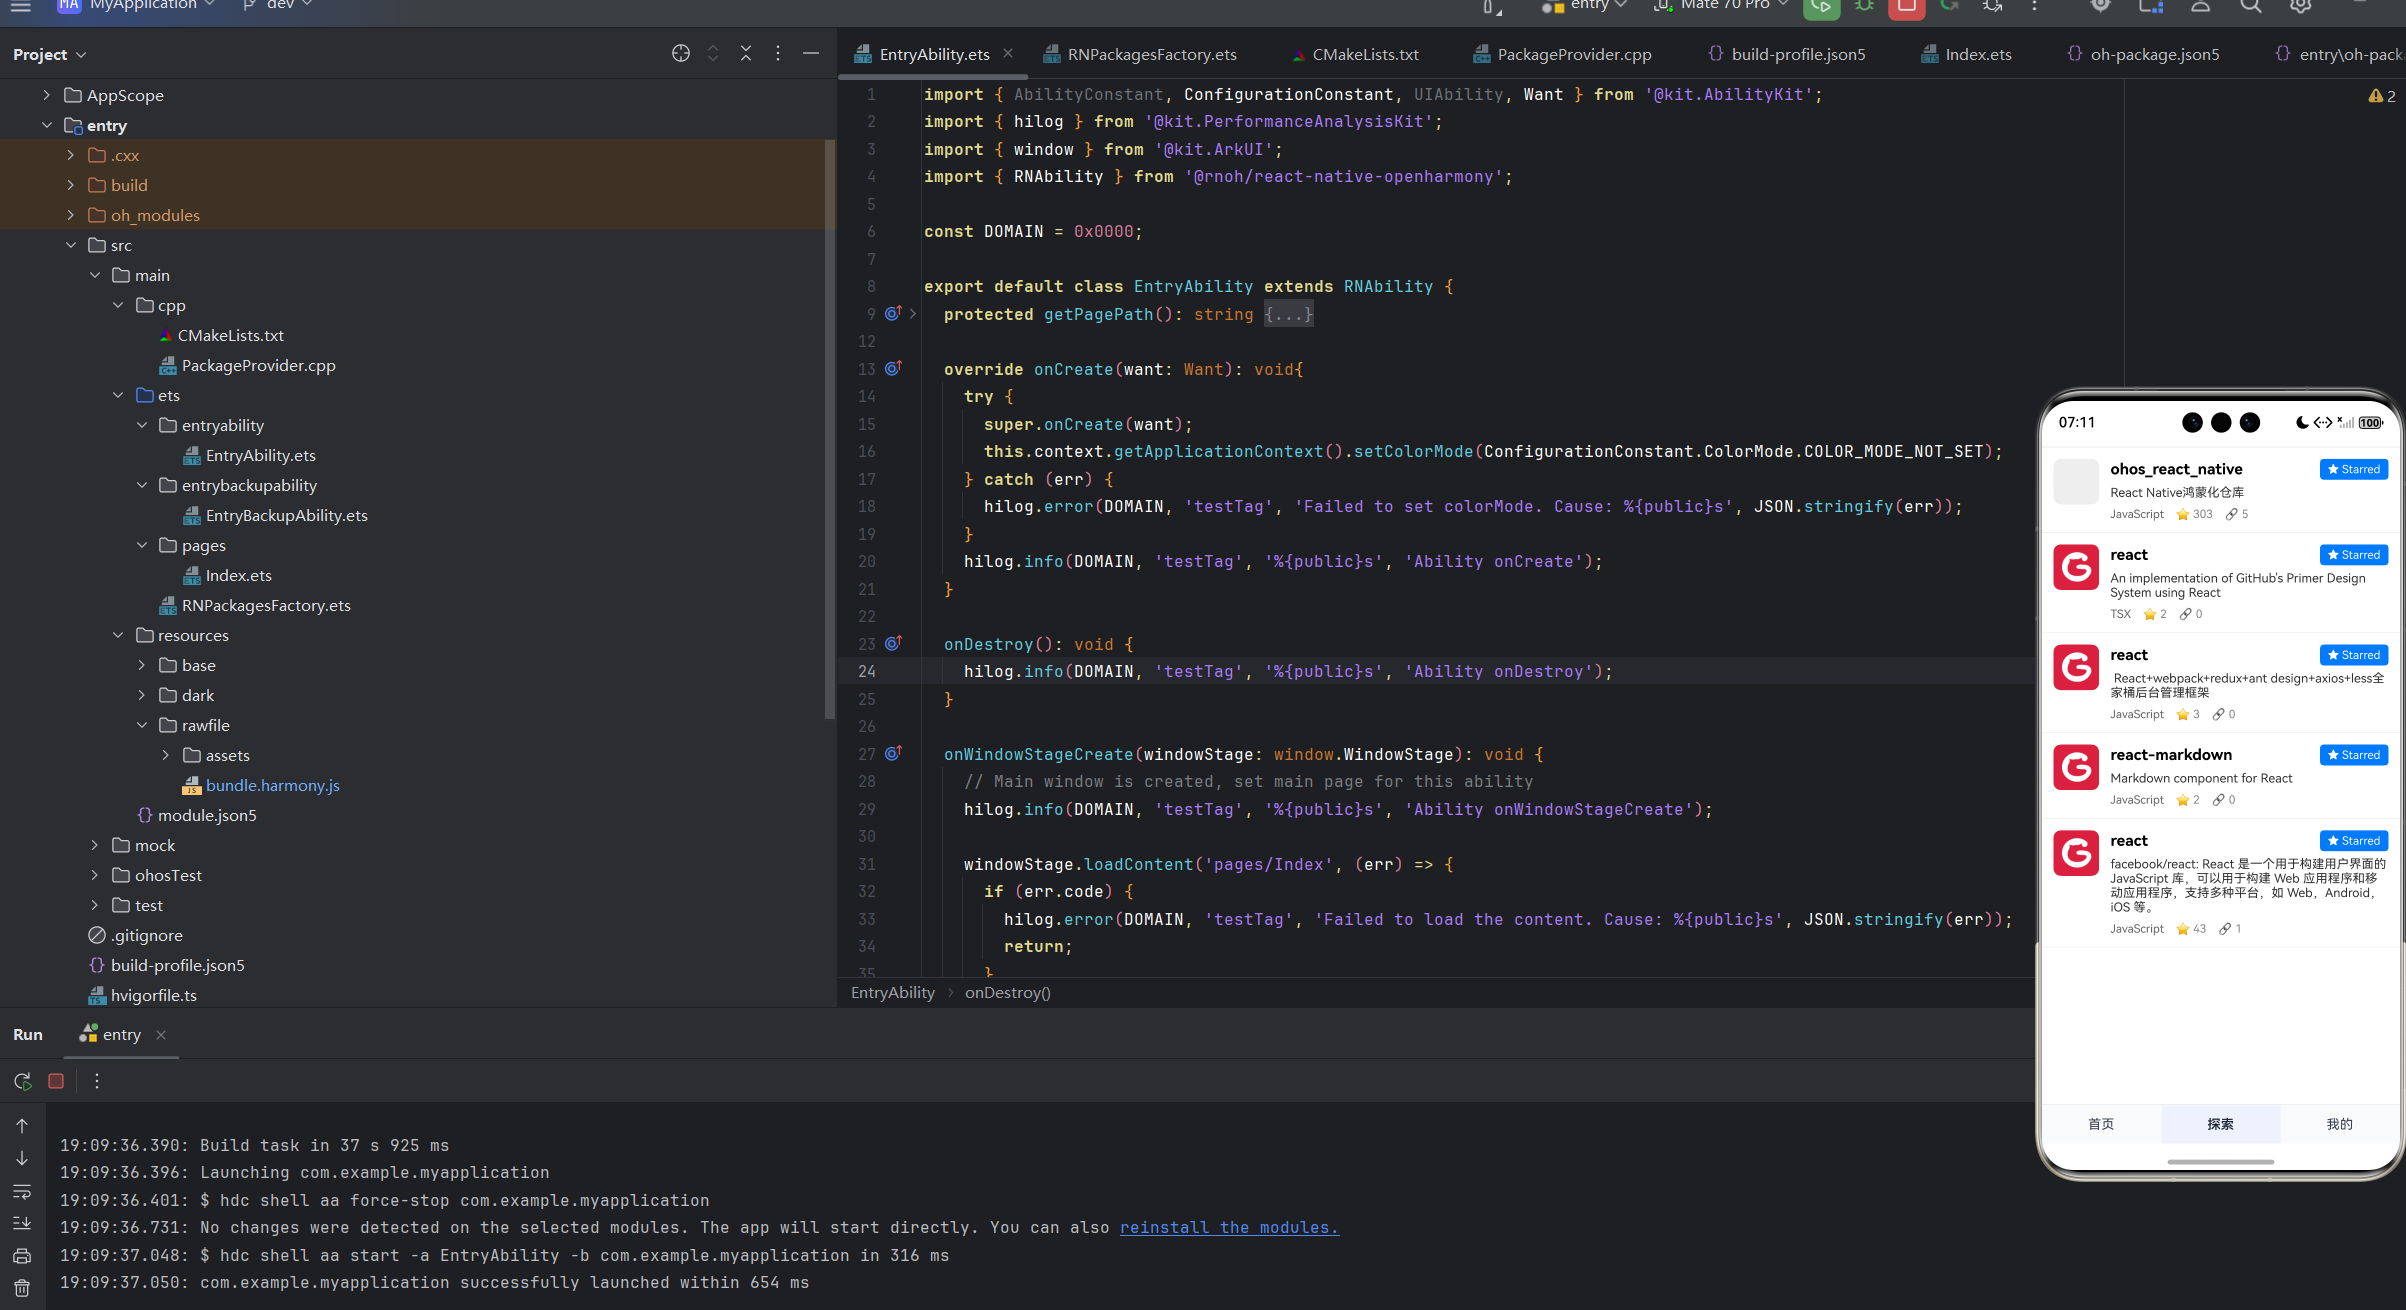This screenshot has width=2406, height=1310.
Task: Collapse all in Project panel toolbar
Action: 746,54
